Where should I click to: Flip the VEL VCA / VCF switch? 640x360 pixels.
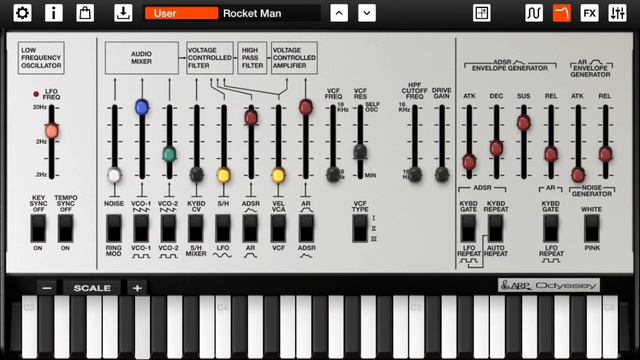coord(278,228)
